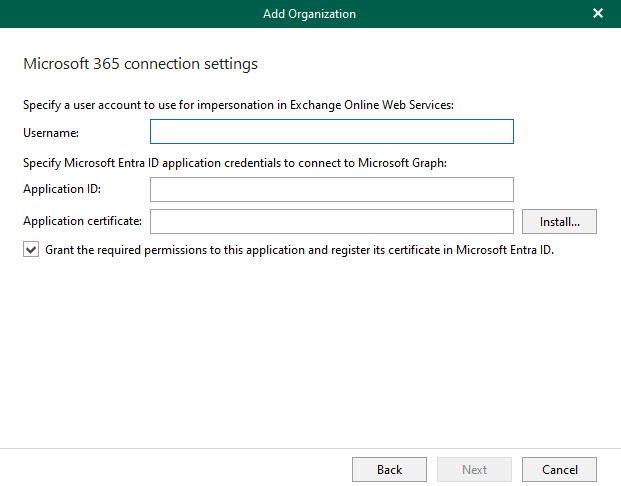Open the Install... certificate button
Screen dimensions: 621x486
point(559,221)
